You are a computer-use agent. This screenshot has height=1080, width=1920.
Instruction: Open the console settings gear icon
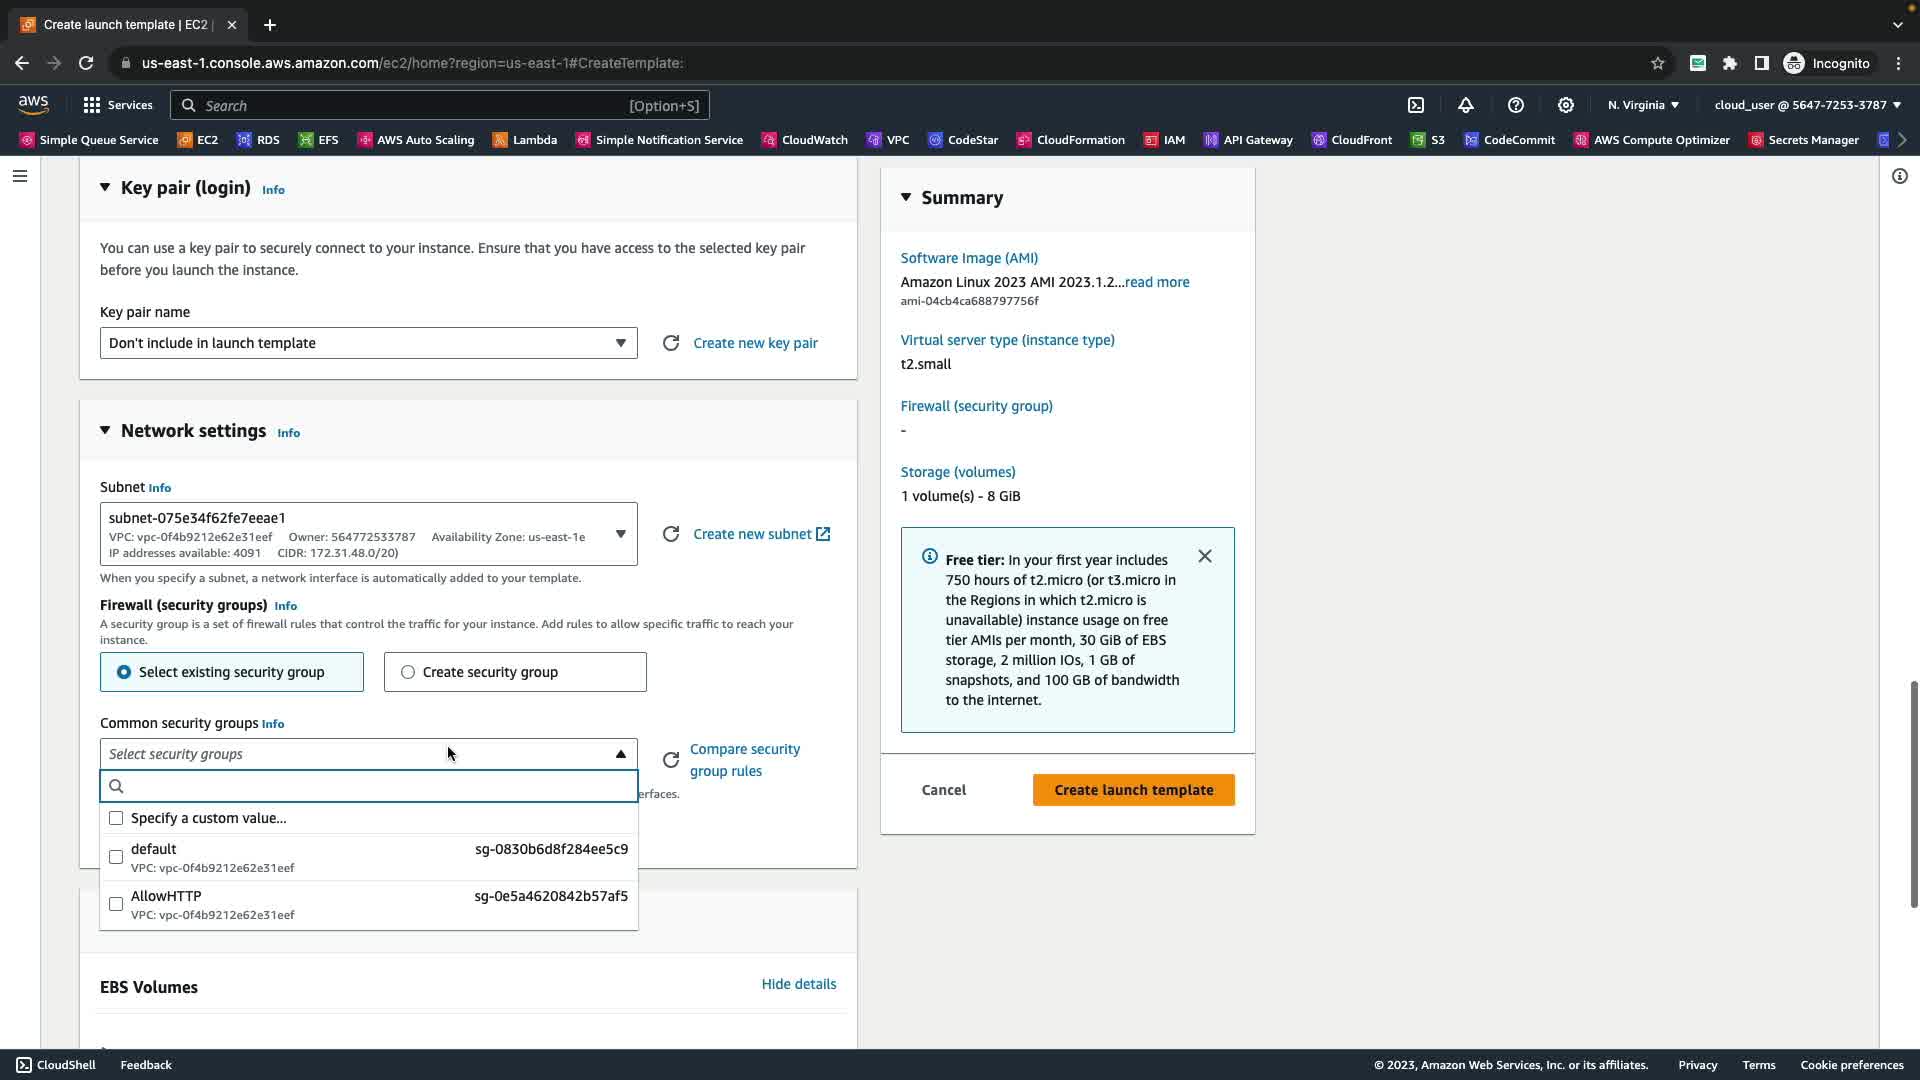(x=1566, y=105)
